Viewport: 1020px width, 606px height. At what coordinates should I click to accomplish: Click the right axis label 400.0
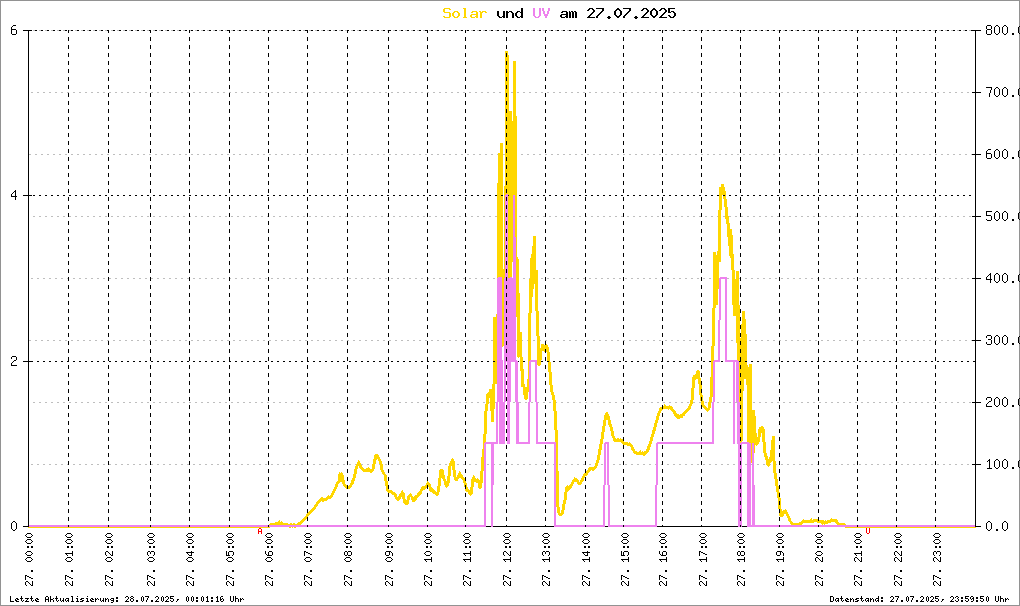point(1002,278)
